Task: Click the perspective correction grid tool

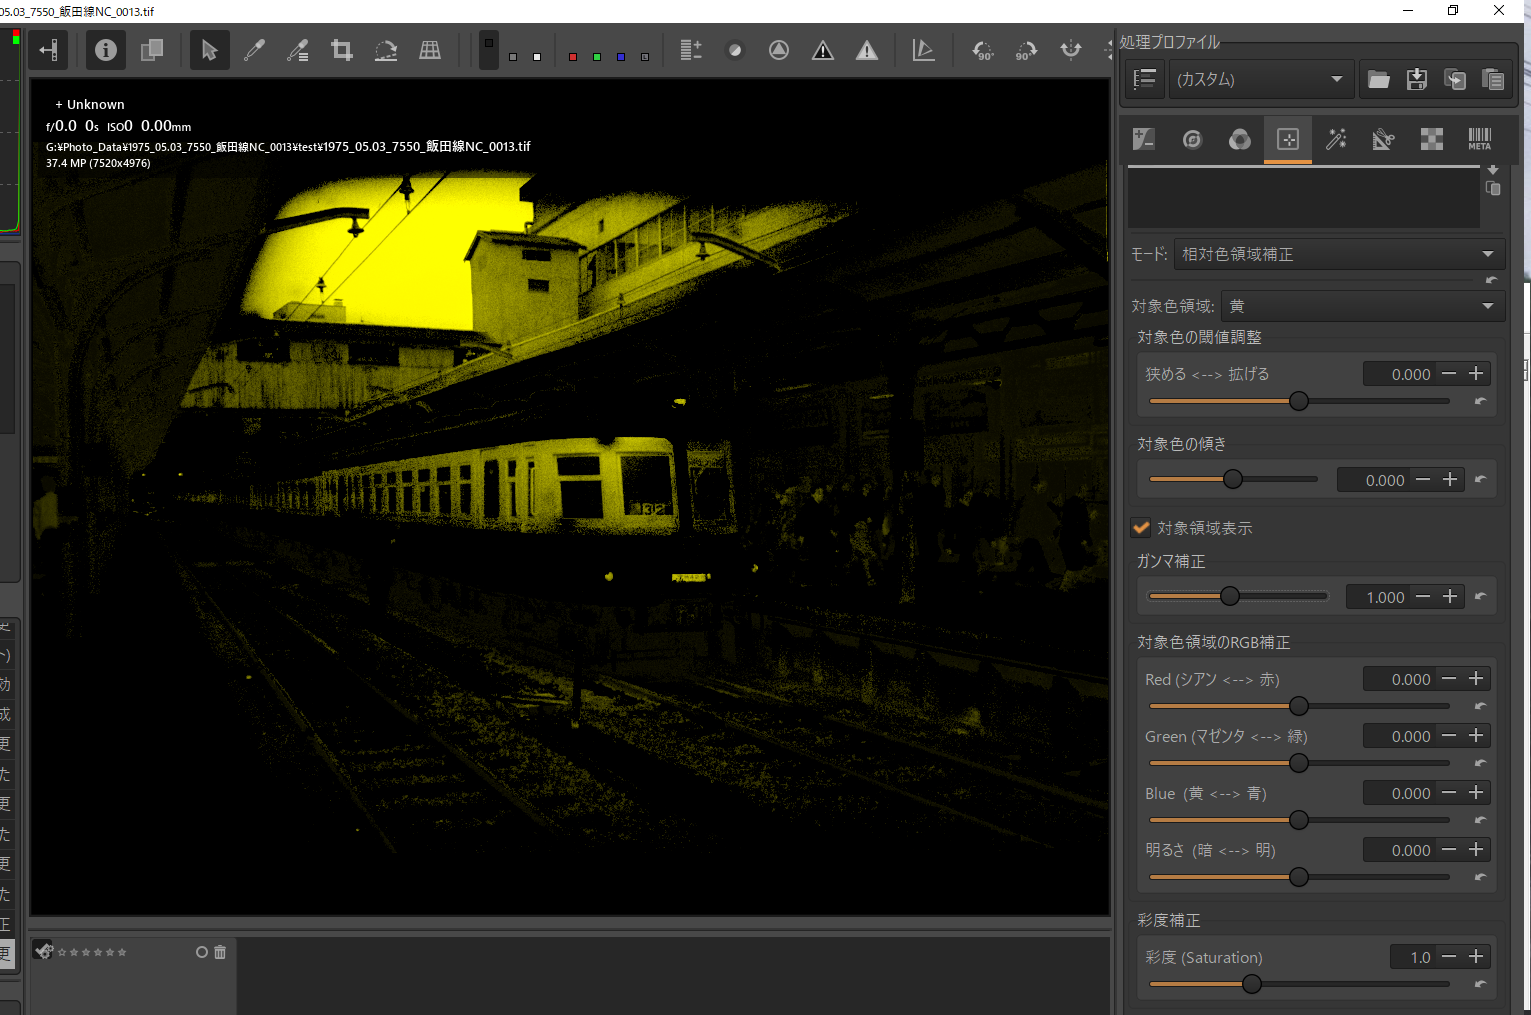Action: [430, 50]
